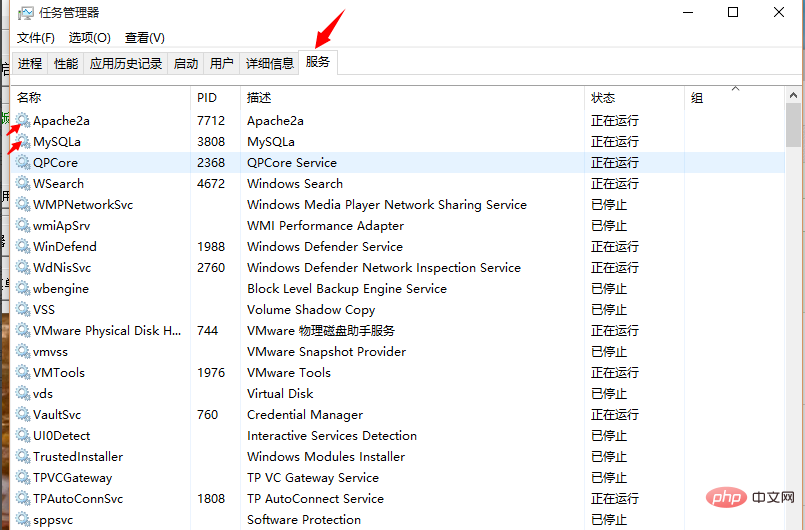Click the gear icon beside MySQLa
Image resolution: width=805 pixels, height=530 pixels.
point(23,141)
